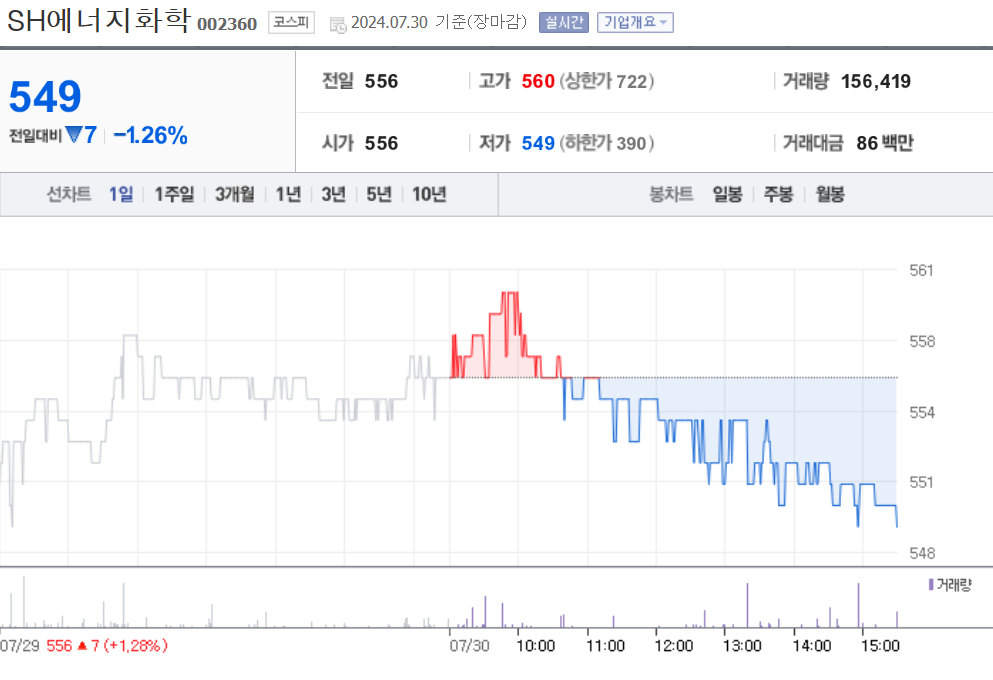Click the 코스피 market badge
The height and width of the screenshot is (680, 993).
[x=291, y=22]
